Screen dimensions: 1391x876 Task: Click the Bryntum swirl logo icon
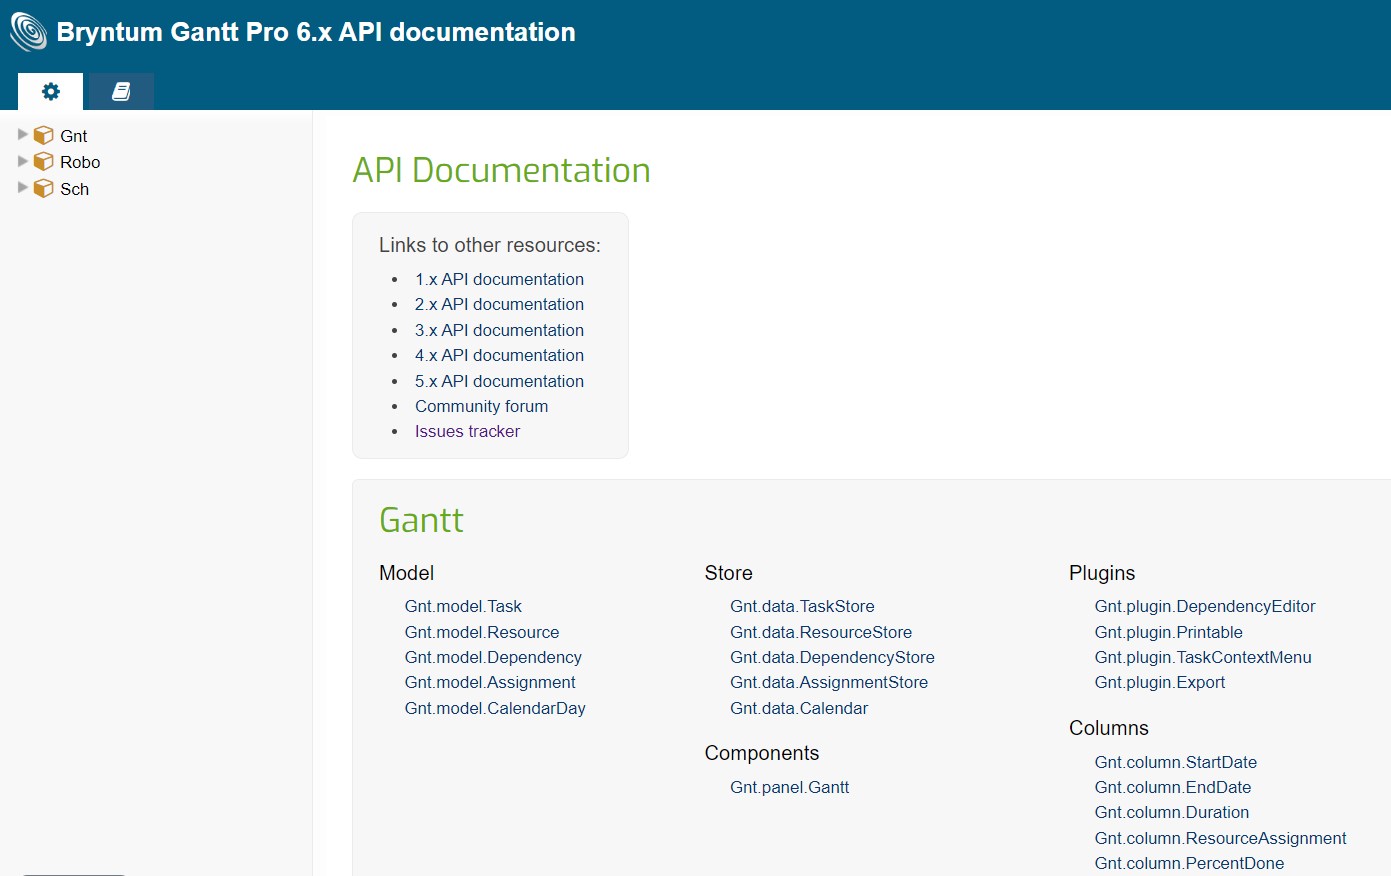[x=28, y=31]
